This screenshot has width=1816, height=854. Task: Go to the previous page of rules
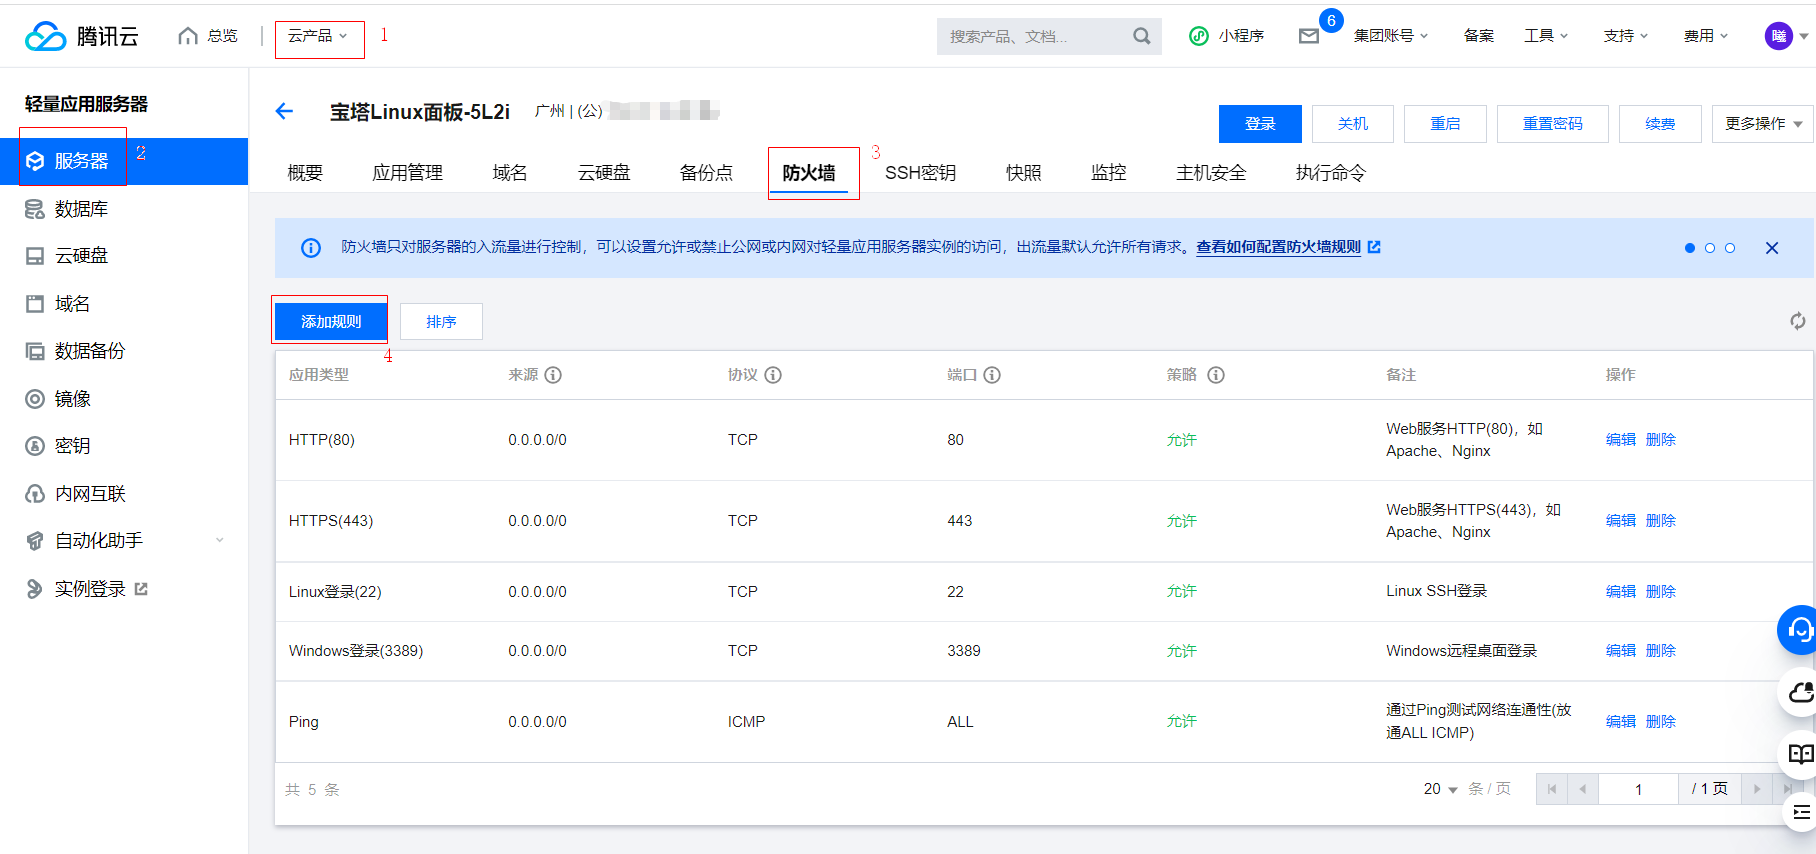click(1582, 789)
